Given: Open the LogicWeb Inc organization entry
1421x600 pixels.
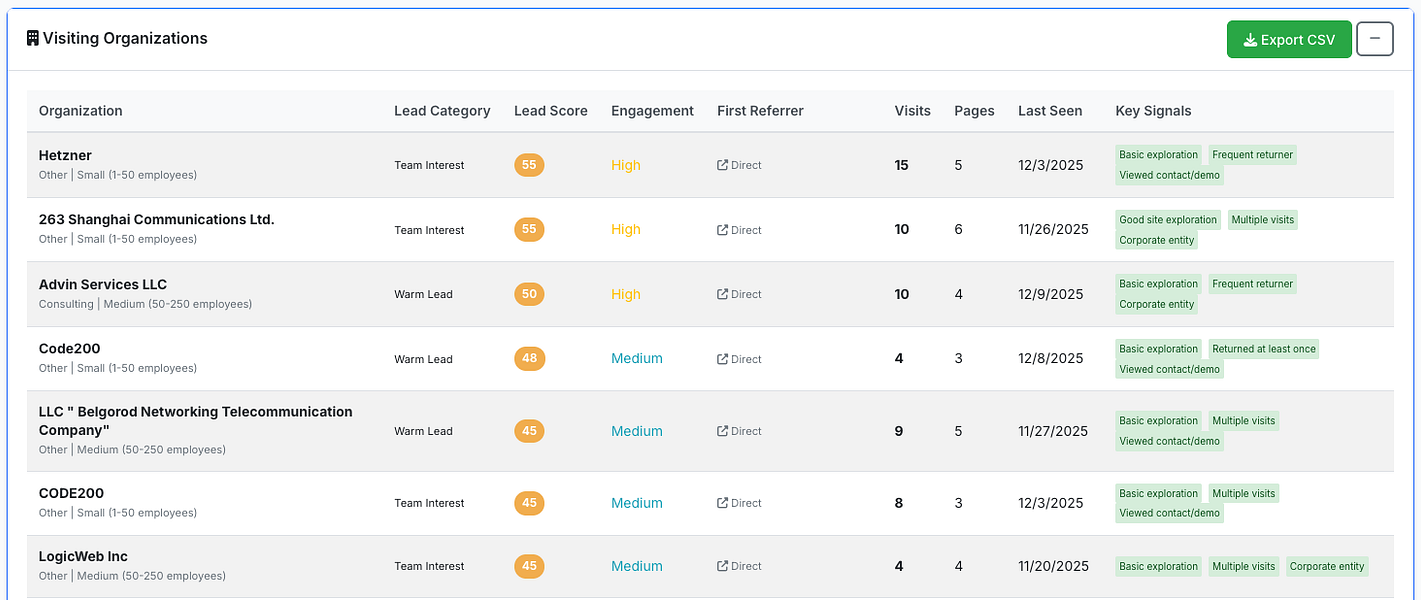Looking at the screenshot, I should pyautogui.click(x=83, y=557).
